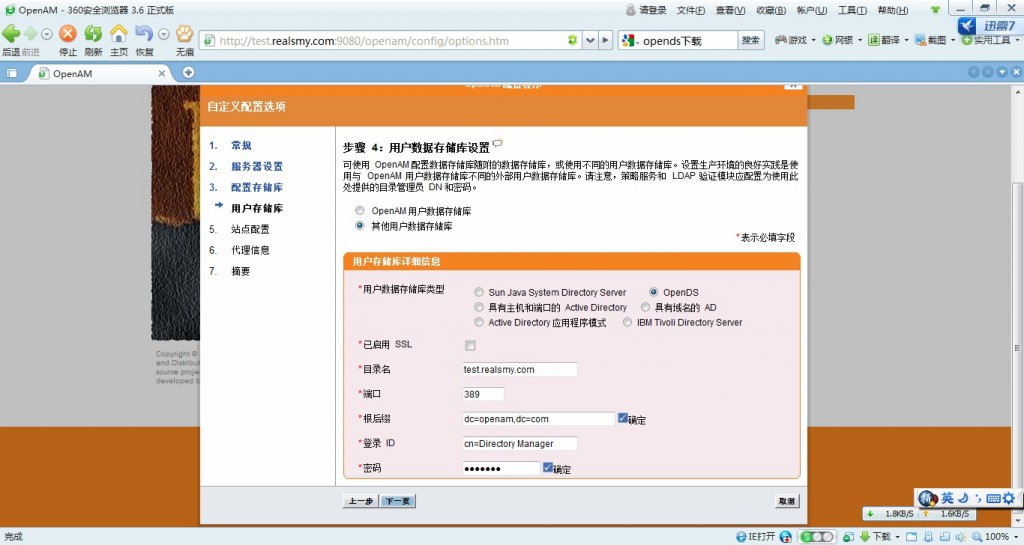Screen dimensions: 1024x545
Task: Open 恢复 restore dropdown arrow
Action: 164,33
